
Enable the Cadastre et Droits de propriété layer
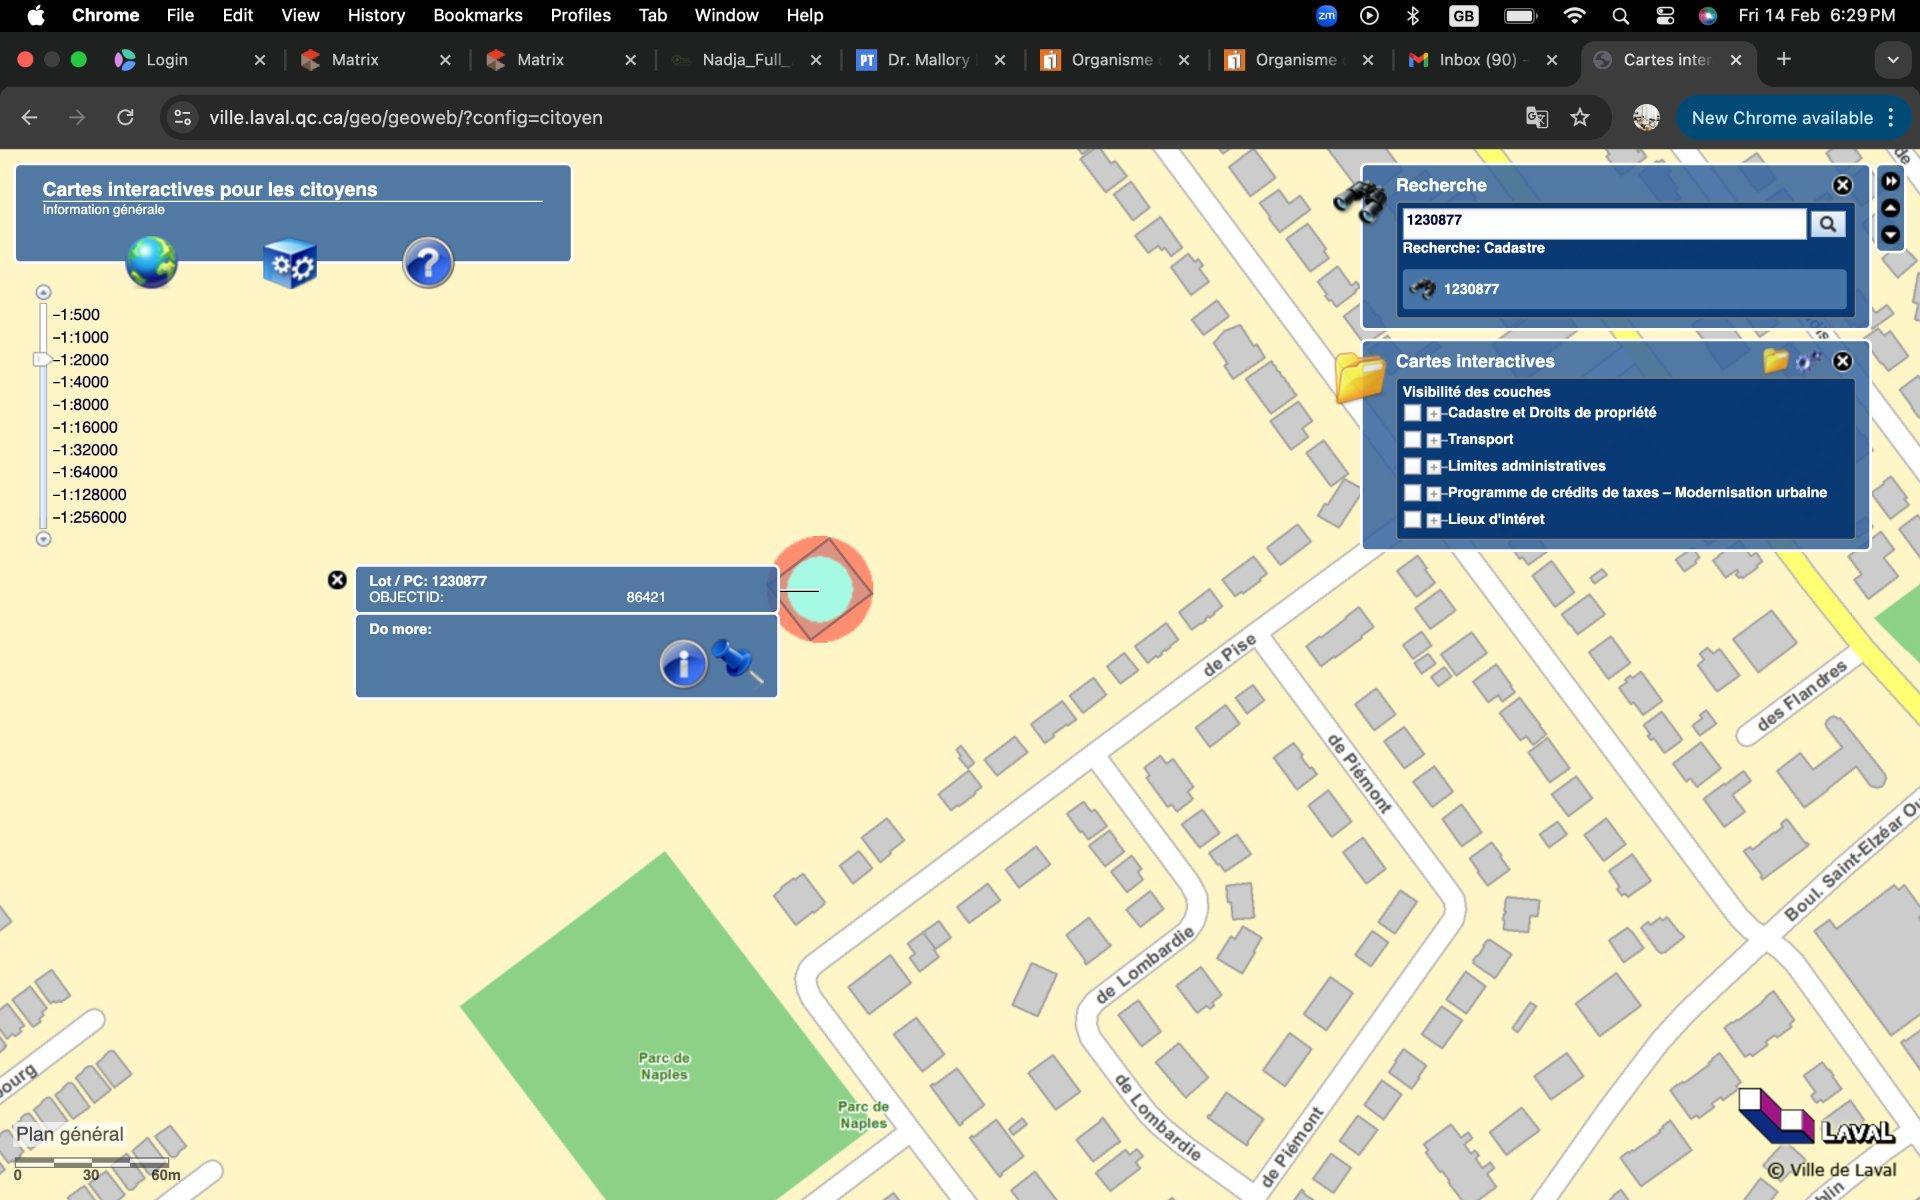[x=1412, y=413]
